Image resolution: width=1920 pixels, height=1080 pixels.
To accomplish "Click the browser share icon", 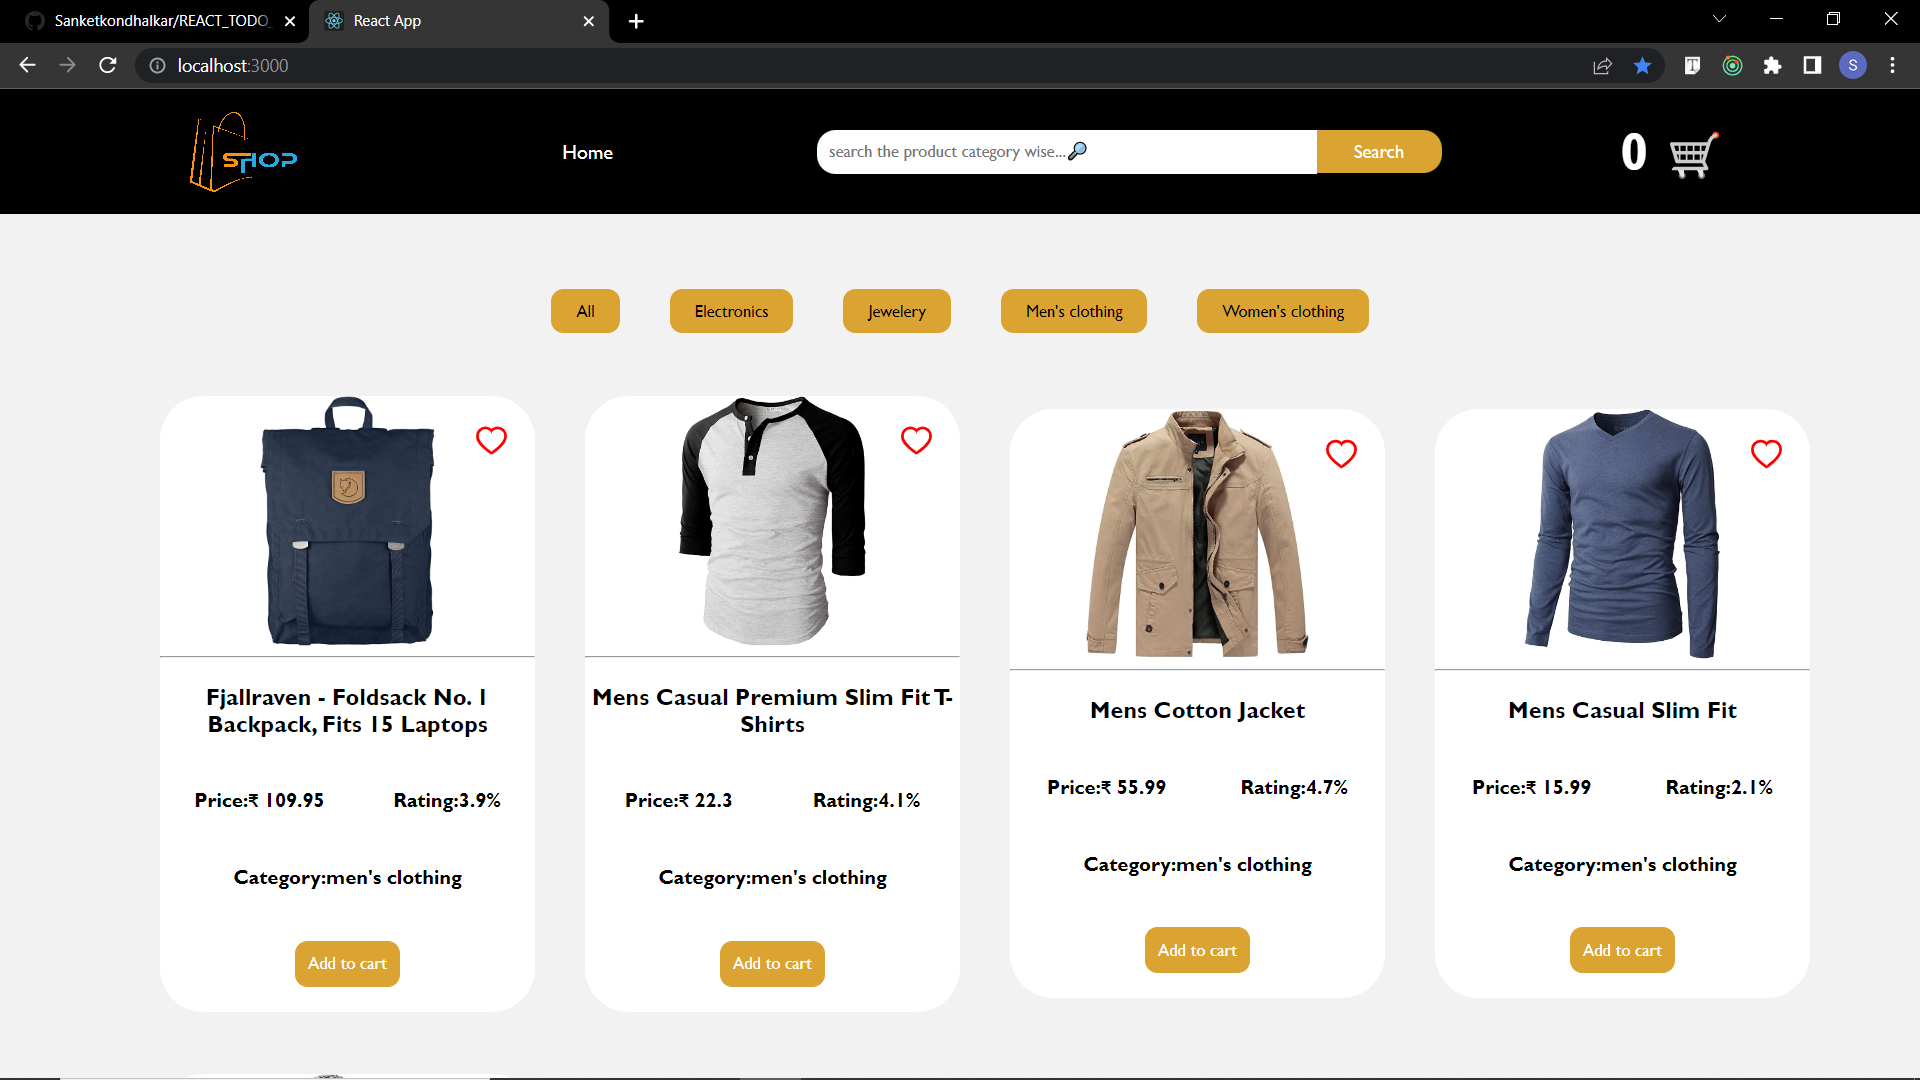I will pyautogui.click(x=1602, y=65).
